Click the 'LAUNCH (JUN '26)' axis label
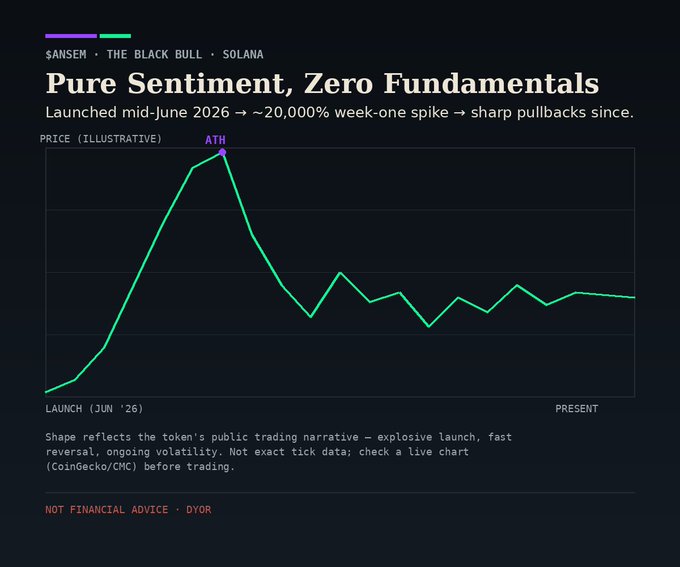Image resolution: width=680 pixels, height=567 pixels. (x=94, y=409)
